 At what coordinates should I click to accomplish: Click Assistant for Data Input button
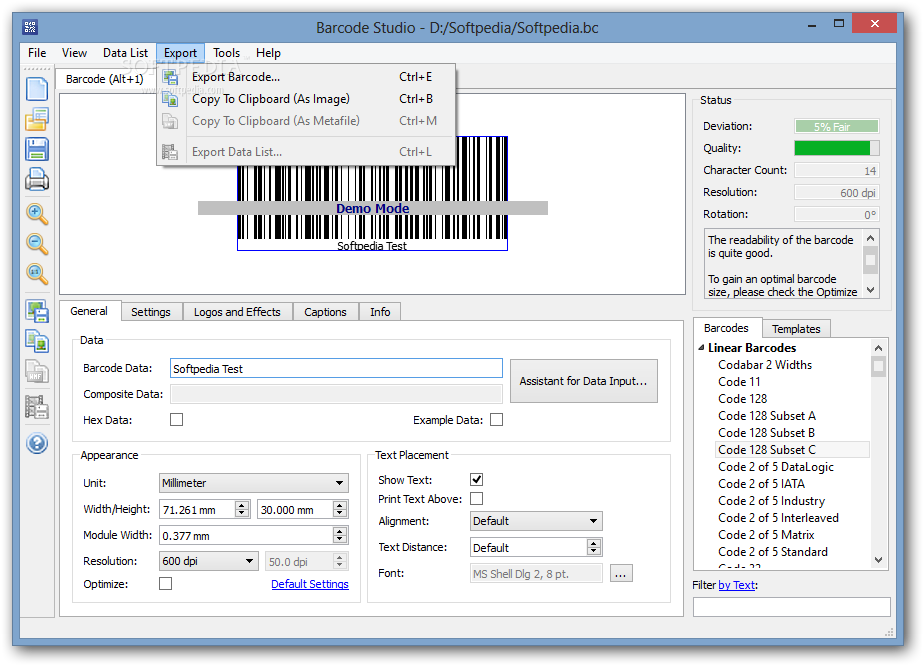click(583, 381)
